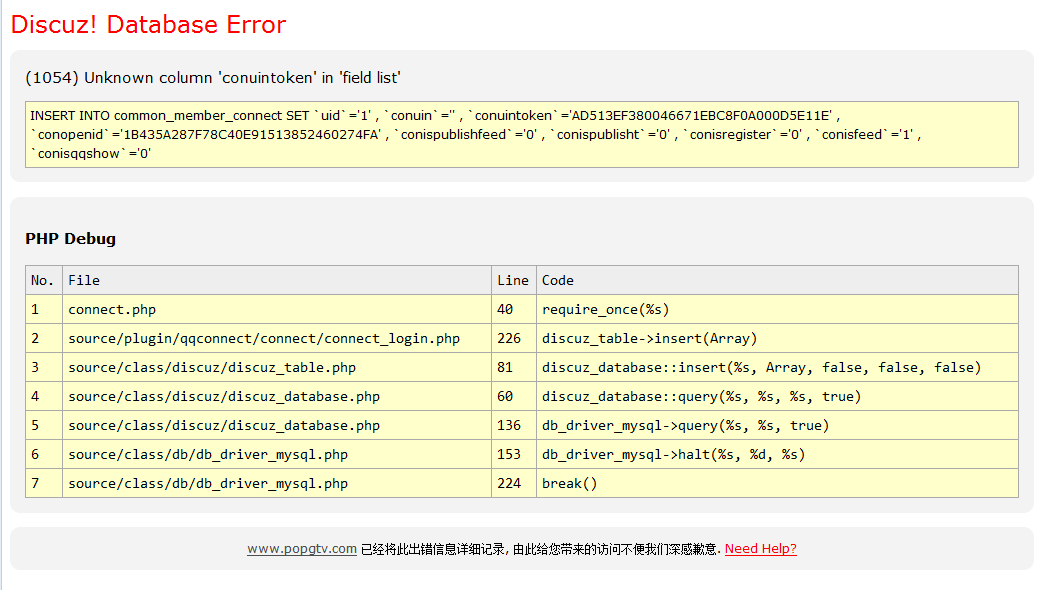Click the INSERT INTO SQL query box
The height and width of the screenshot is (590, 1039).
point(521,135)
